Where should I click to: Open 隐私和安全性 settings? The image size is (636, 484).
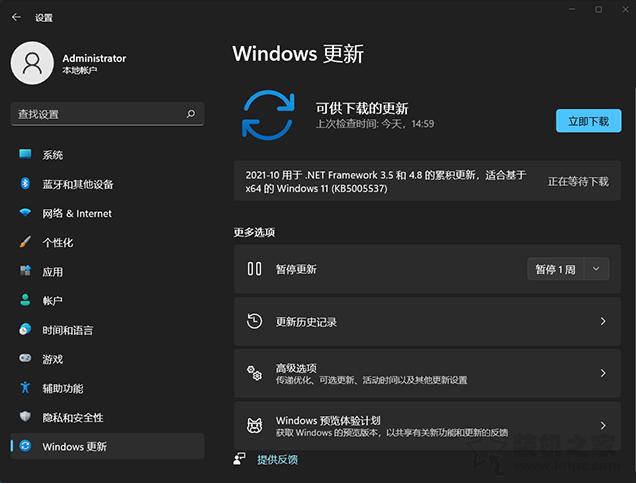tap(107, 417)
